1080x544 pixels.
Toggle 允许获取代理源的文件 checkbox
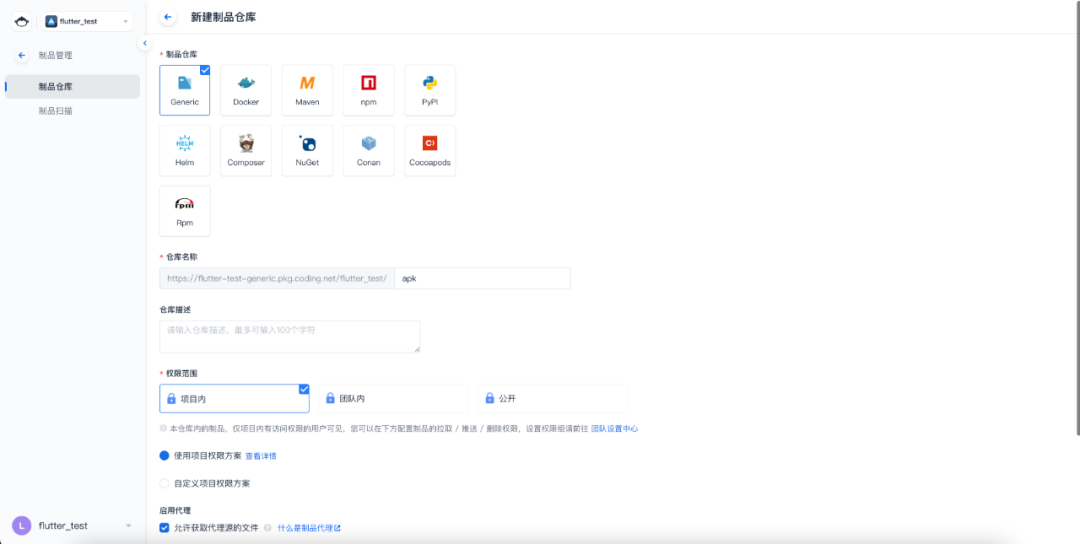164,528
